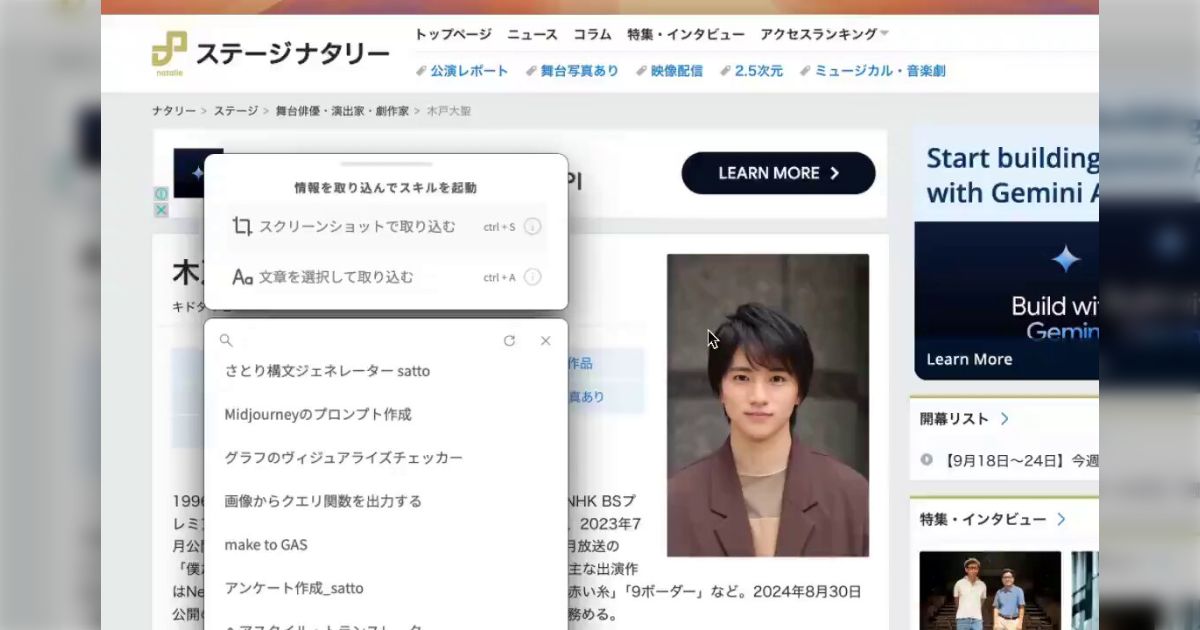
Task: Open the info icon next to the ctrl+A shortcut
Action: [x=532, y=277]
